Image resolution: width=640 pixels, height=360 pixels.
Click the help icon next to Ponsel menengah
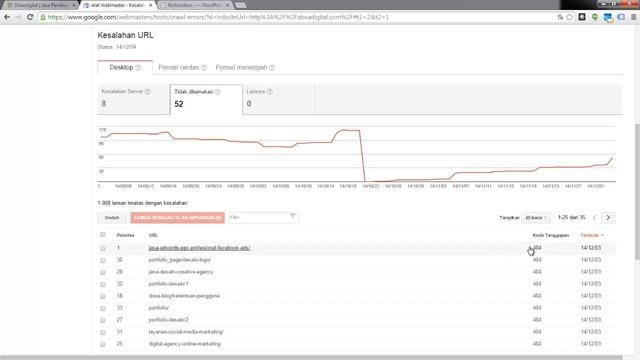[x=272, y=68]
